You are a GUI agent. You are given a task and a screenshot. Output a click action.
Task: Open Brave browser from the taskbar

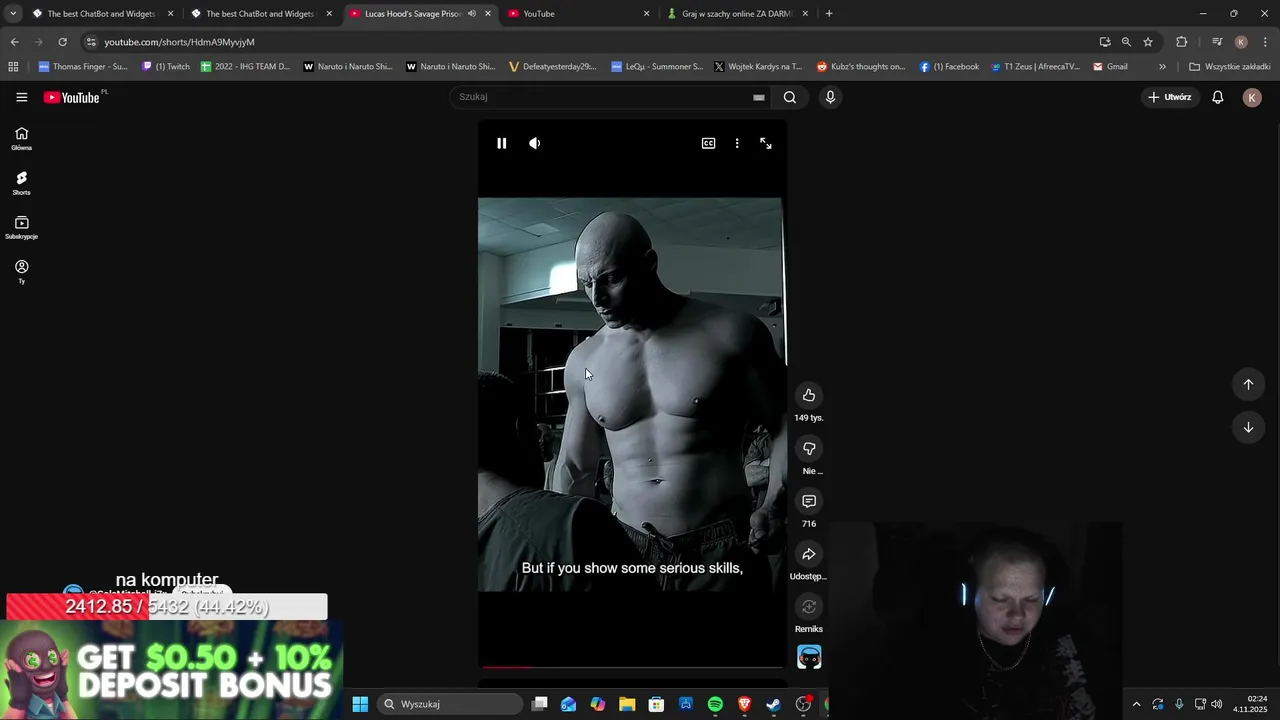(x=744, y=704)
